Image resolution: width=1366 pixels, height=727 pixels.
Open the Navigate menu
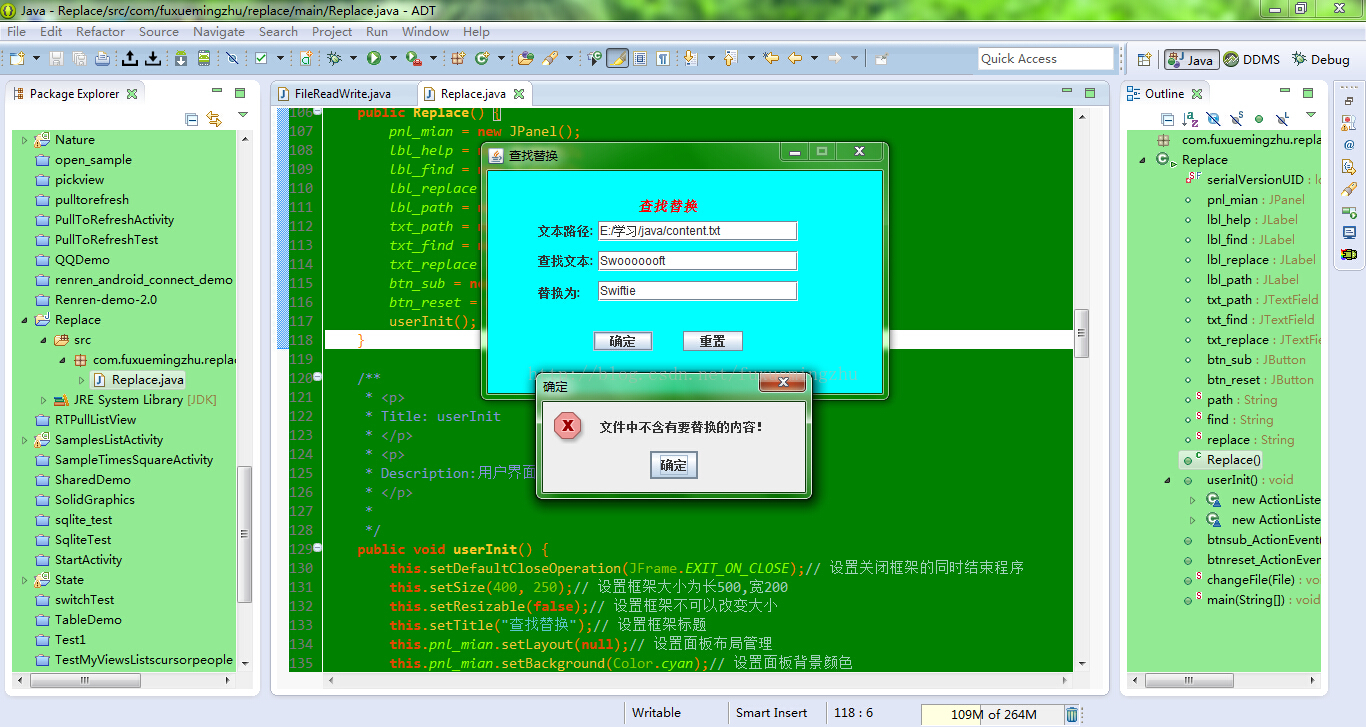coord(219,31)
